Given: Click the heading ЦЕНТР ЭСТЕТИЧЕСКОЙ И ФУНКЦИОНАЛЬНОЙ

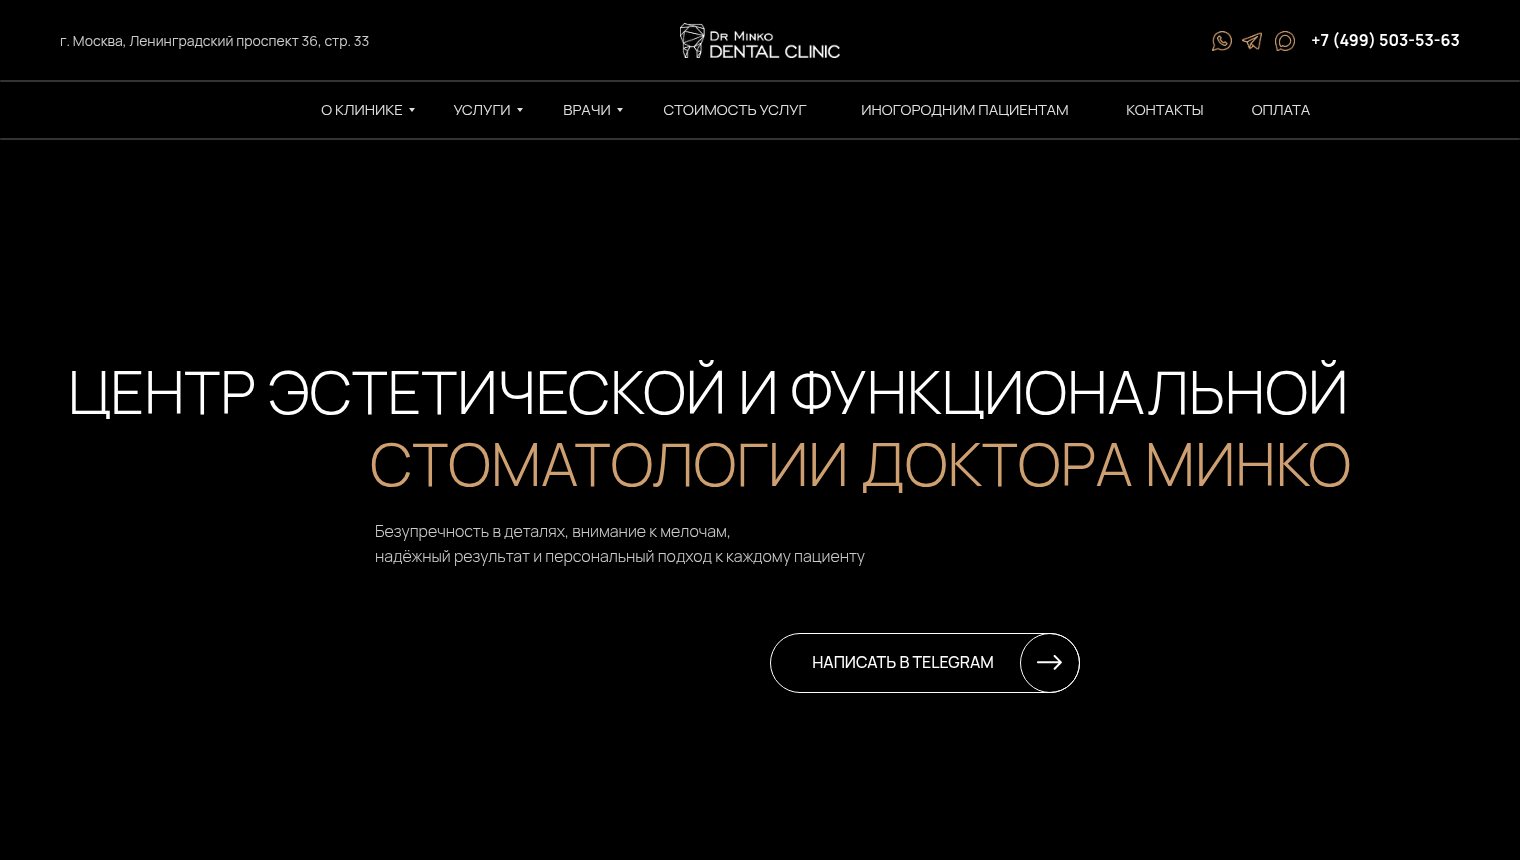Looking at the screenshot, I should pyautogui.click(x=707, y=392).
